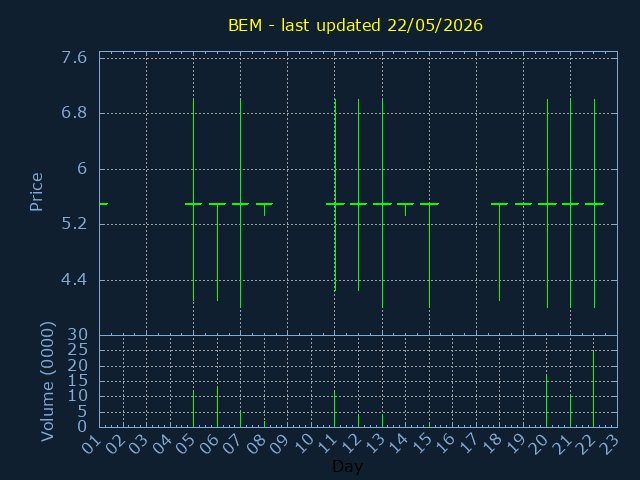Click price axis tick labeled 6

pos(82,168)
